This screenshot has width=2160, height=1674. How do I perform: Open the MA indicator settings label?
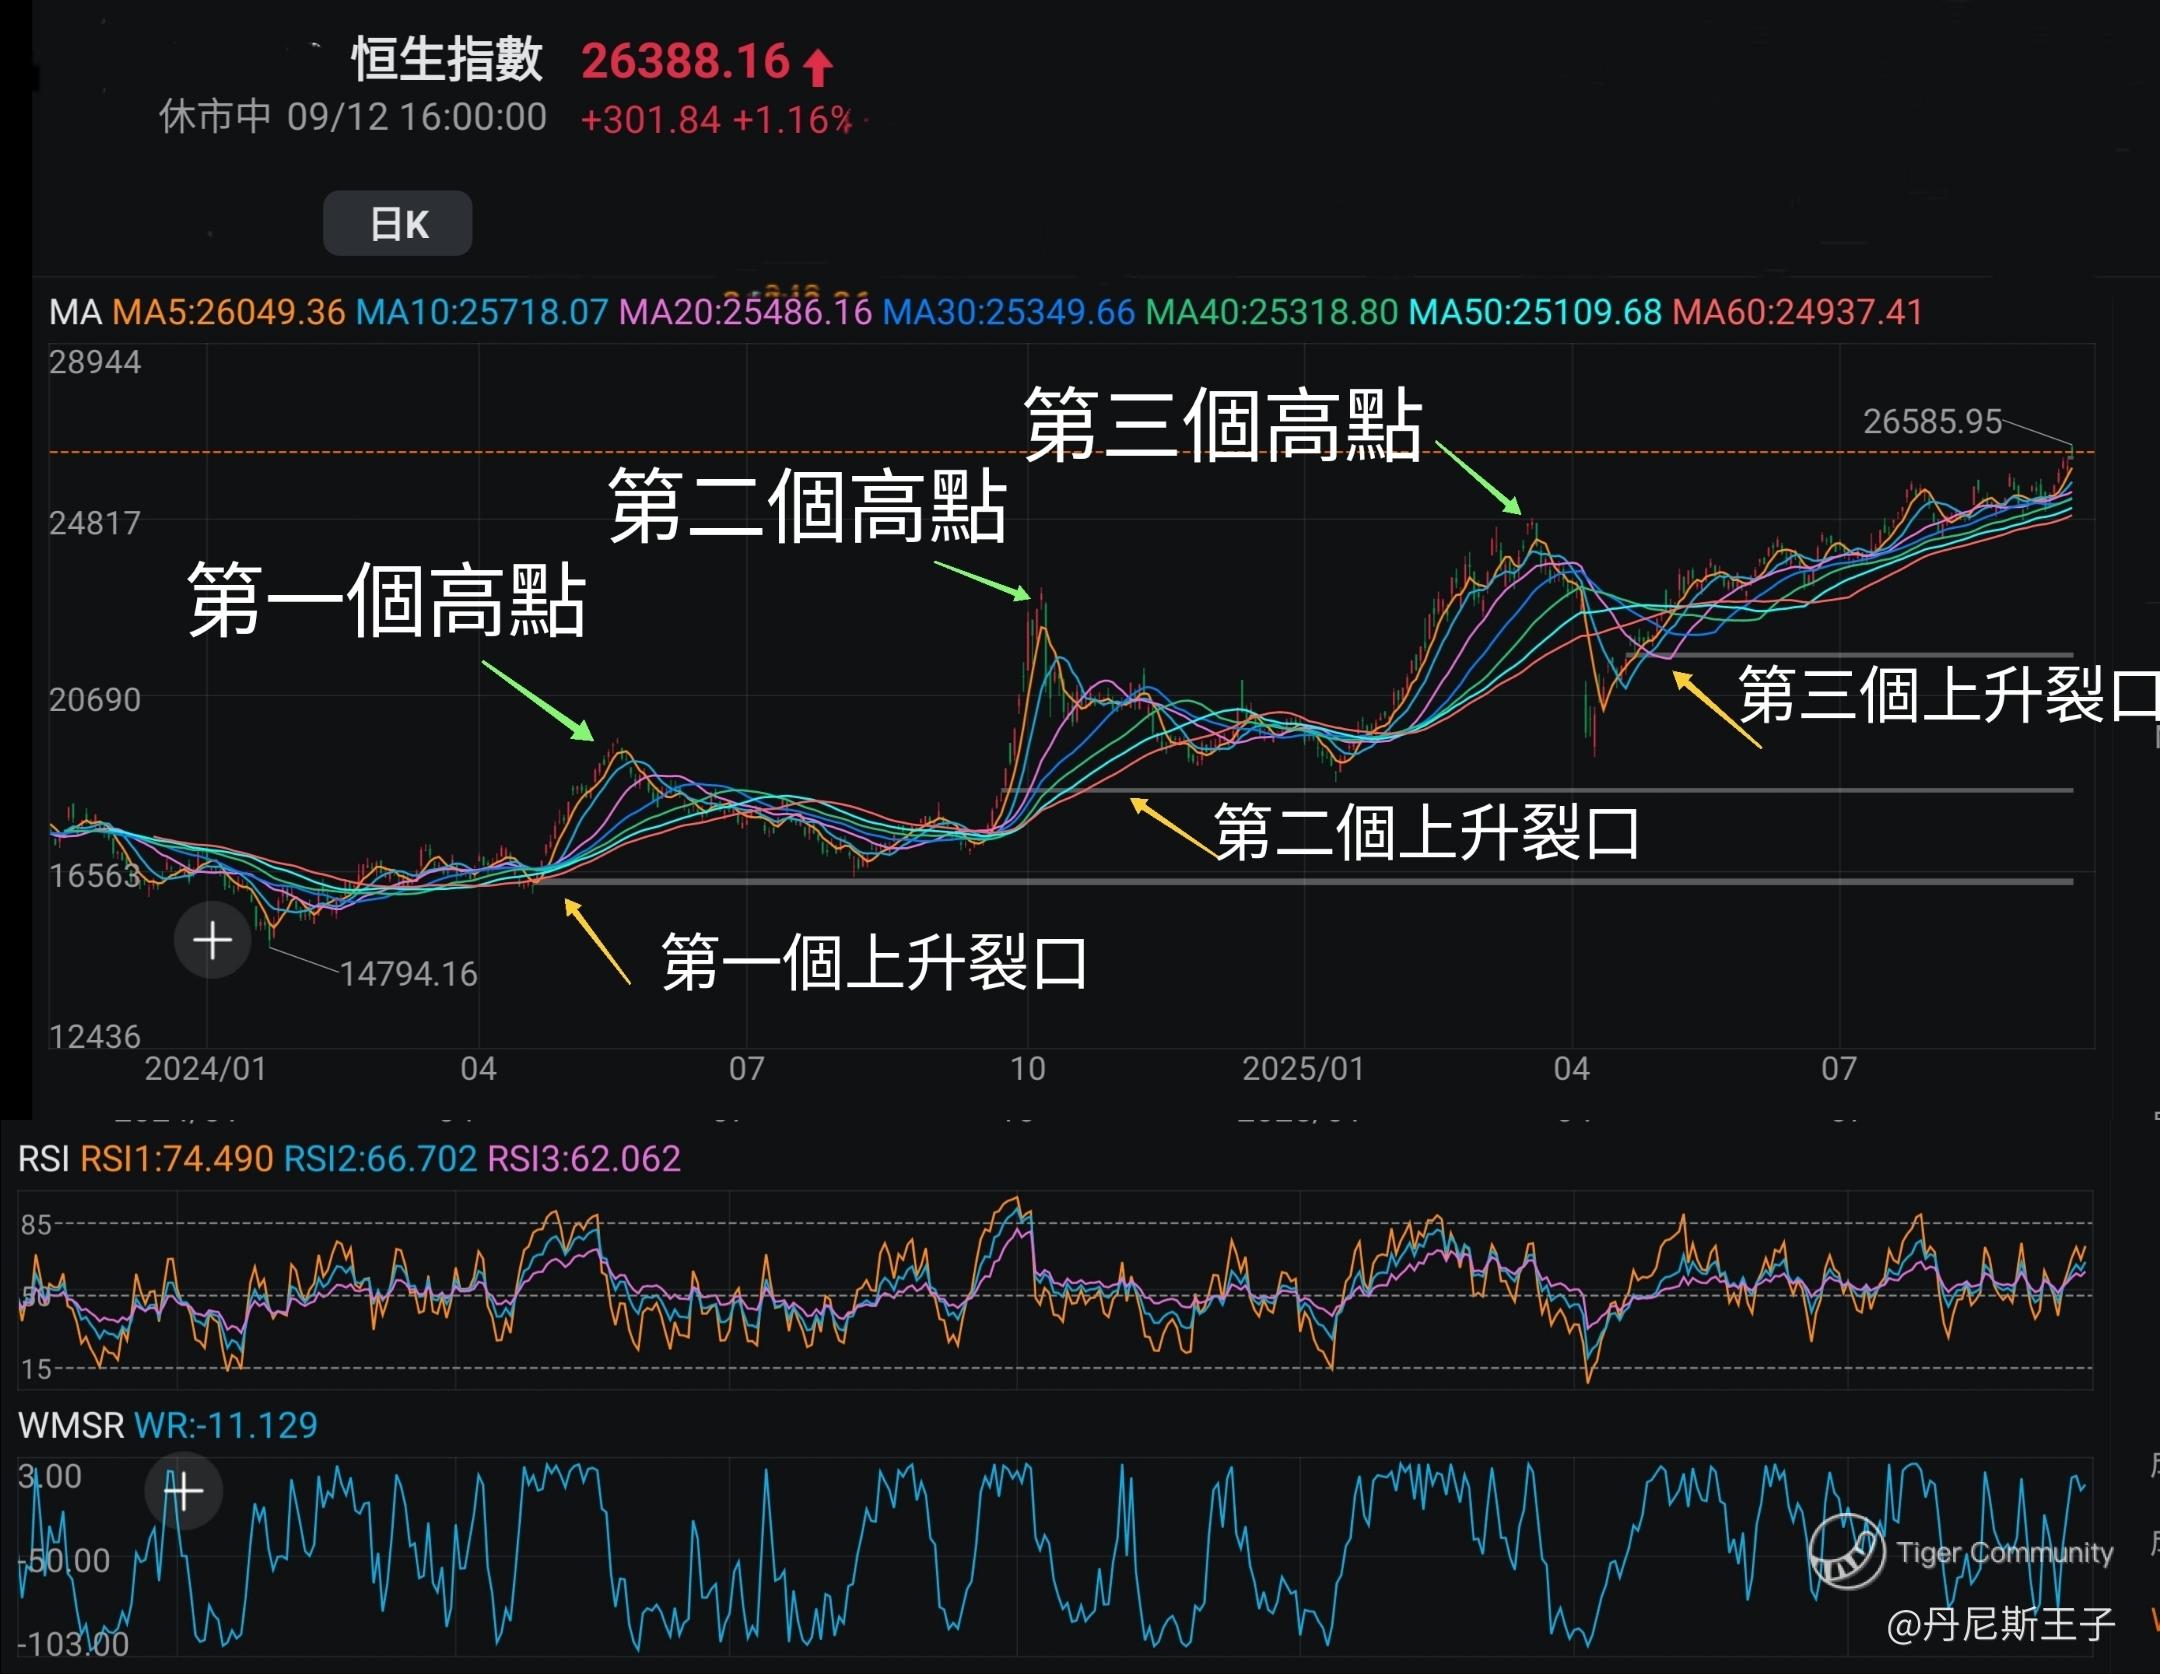pyautogui.click(x=75, y=312)
